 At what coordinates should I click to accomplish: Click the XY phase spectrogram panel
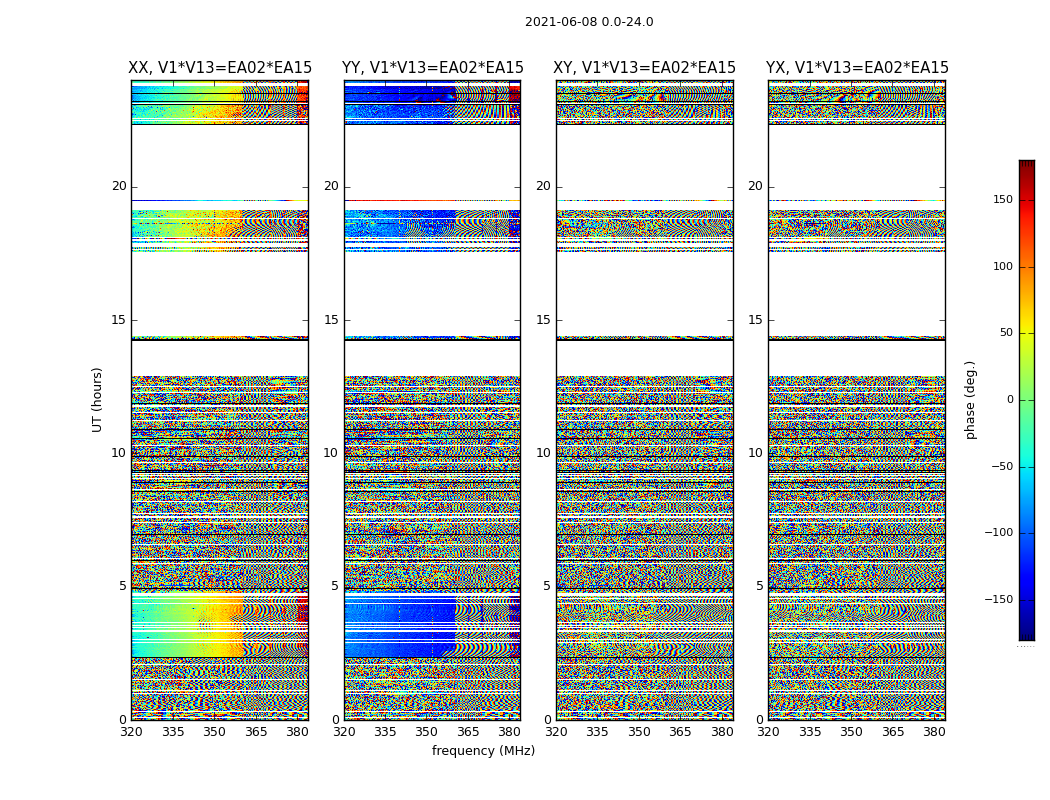(645, 400)
